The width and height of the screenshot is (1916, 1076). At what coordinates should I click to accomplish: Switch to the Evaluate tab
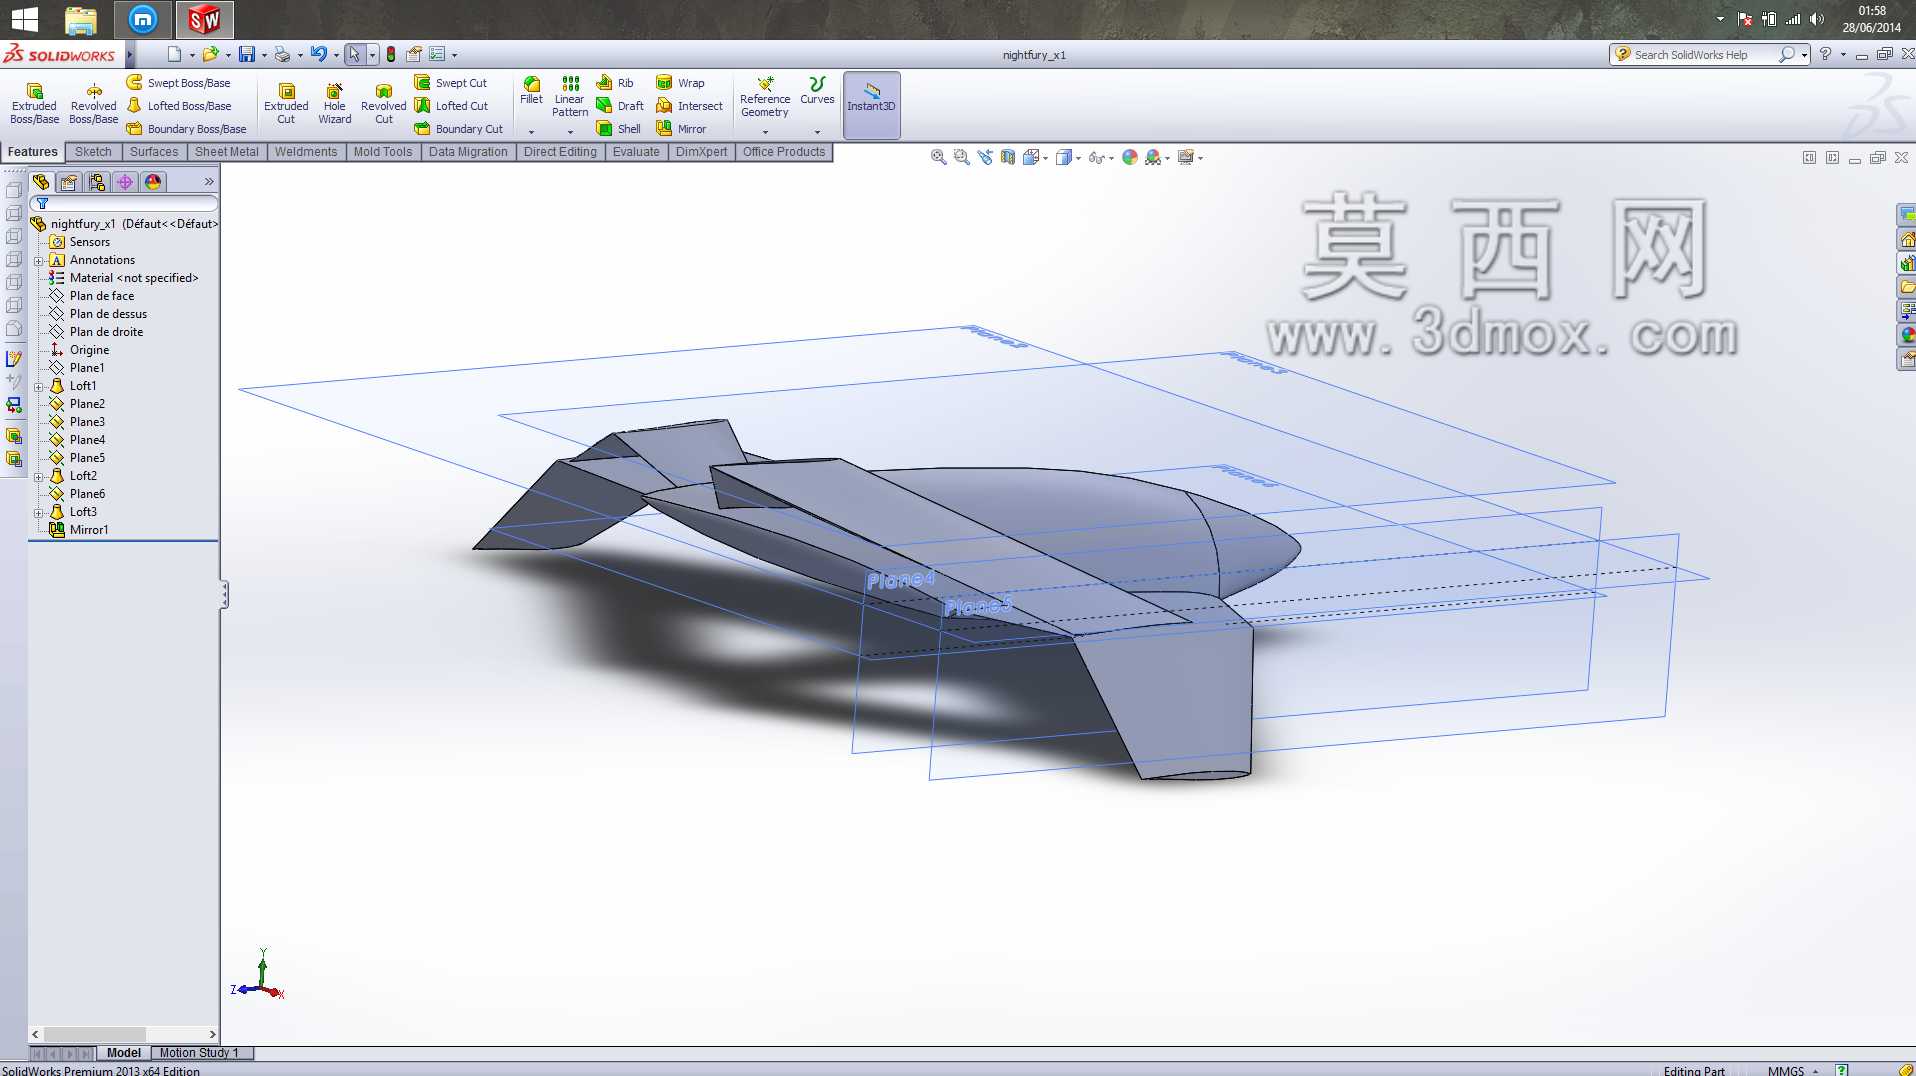(x=636, y=152)
